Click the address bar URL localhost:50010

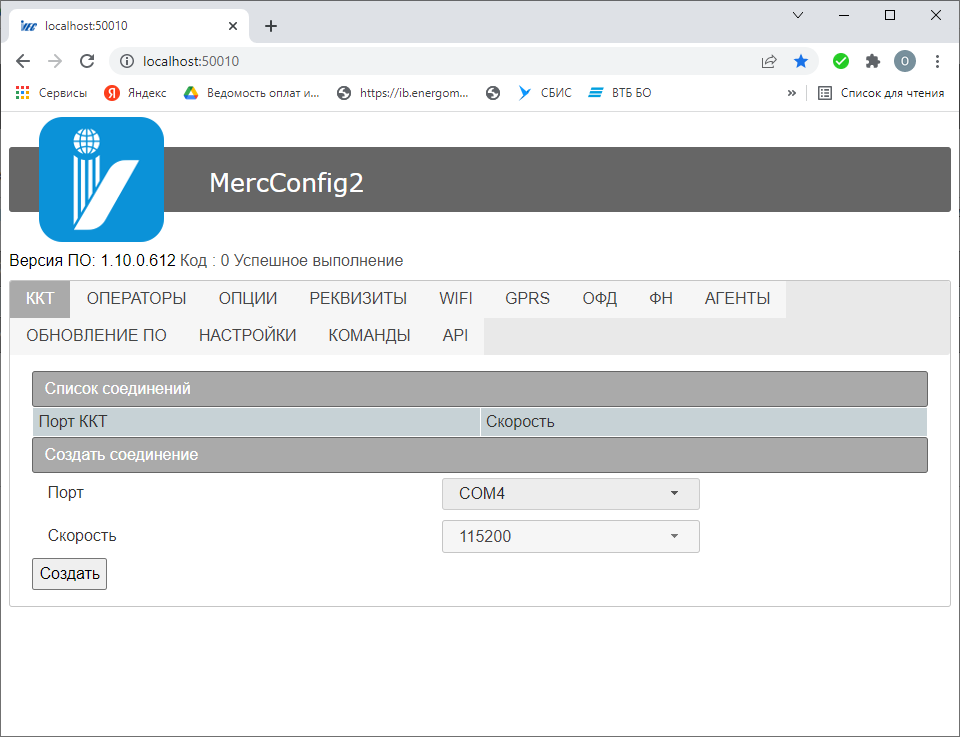tap(191, 61)
